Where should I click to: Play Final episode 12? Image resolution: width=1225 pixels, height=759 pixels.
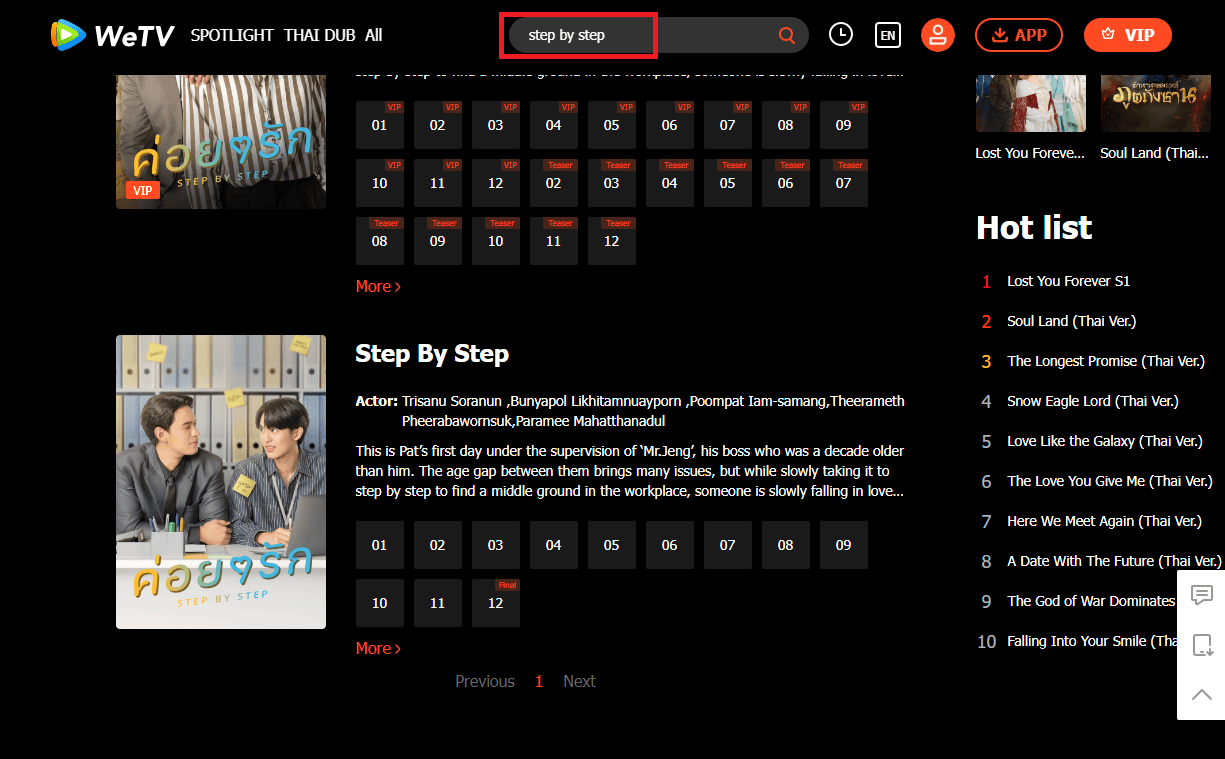pos(496,603)
